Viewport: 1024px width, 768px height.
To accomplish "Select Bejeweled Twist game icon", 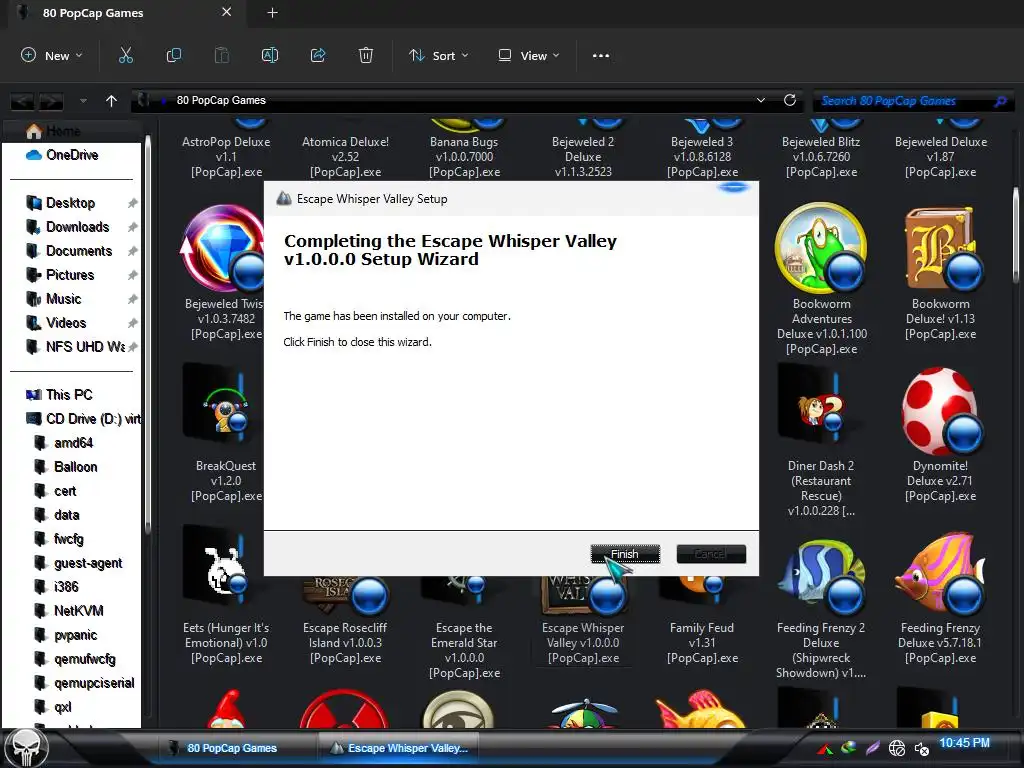I will coord(222,248).
